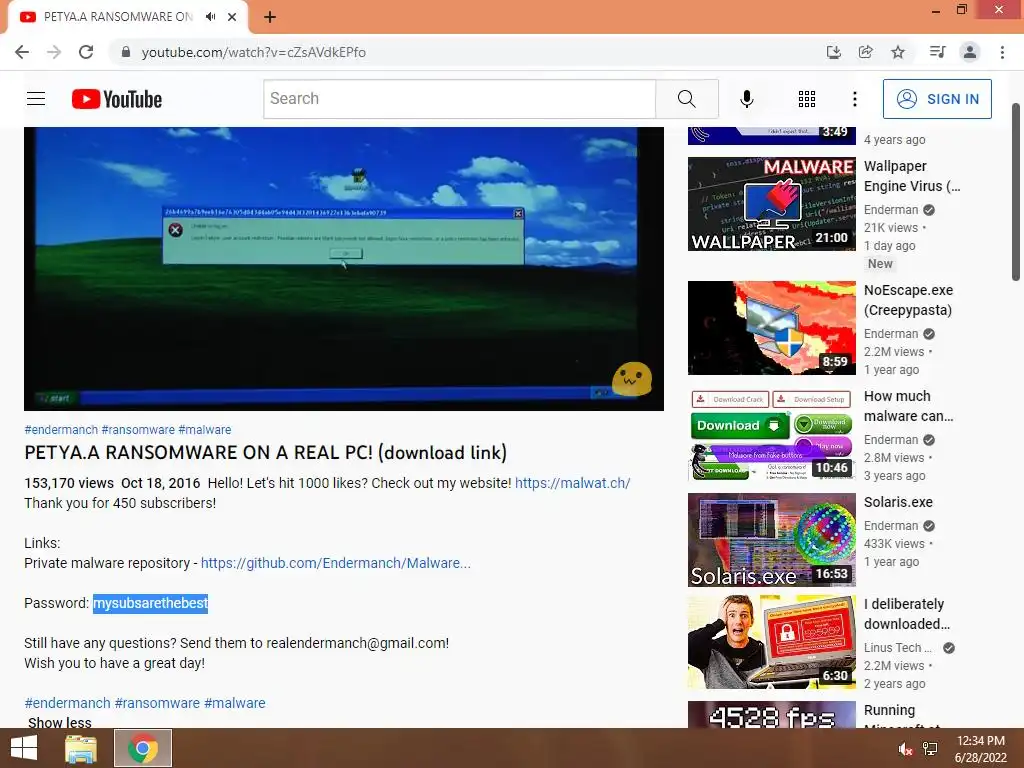The image size is (1024, 768).
Task: Open the Chrome three-dot menu
Action: point(1002,52)
